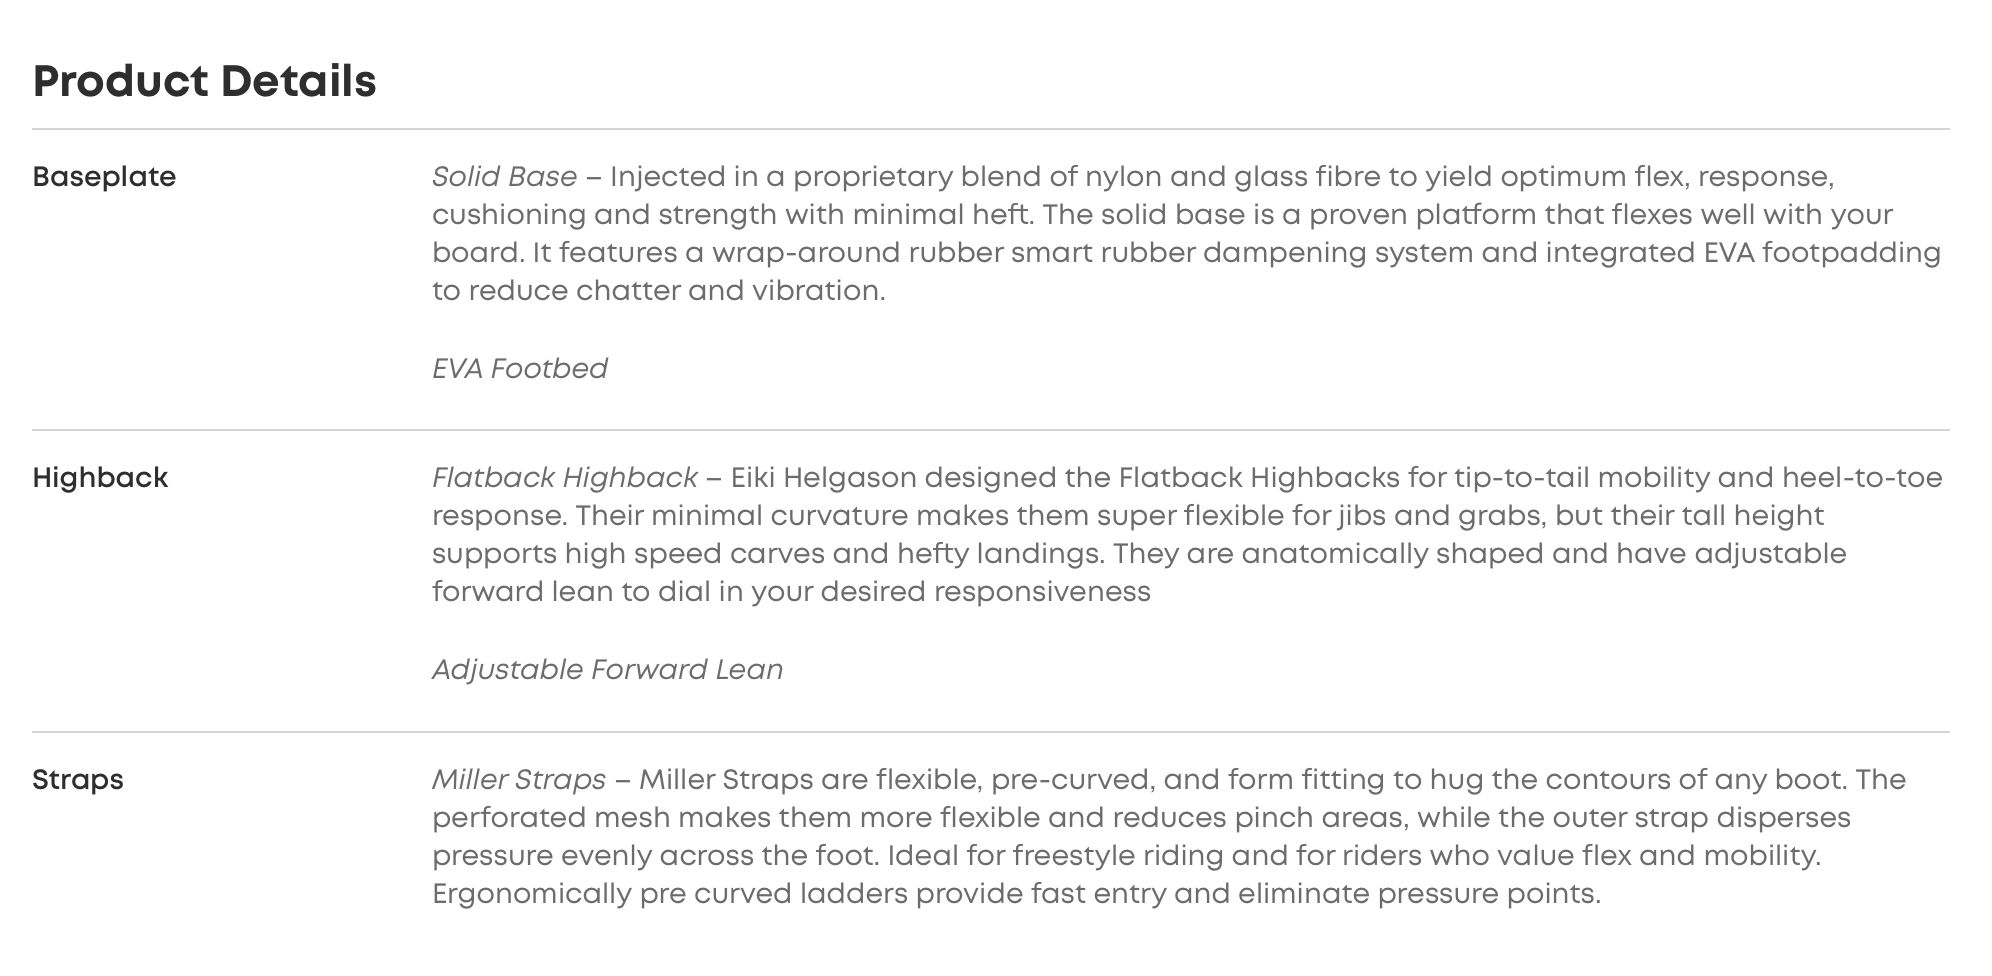Click the EVA Footbed feature text
Viewport: 1992px width, 976px height.
(519, 369)
